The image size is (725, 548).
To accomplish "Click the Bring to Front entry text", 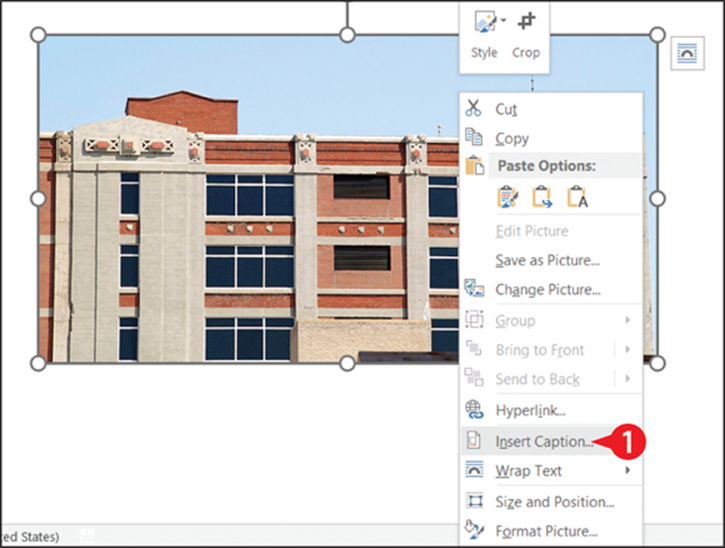I will pos(540,350).
